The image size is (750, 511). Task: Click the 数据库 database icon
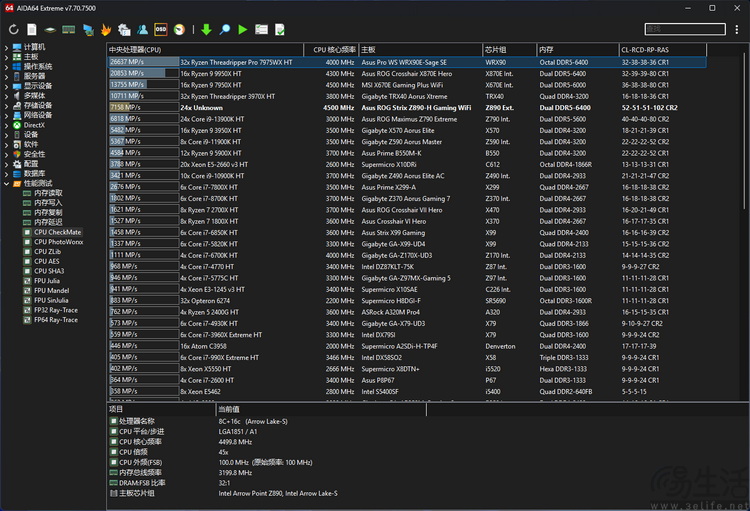[x=17, y=174]
